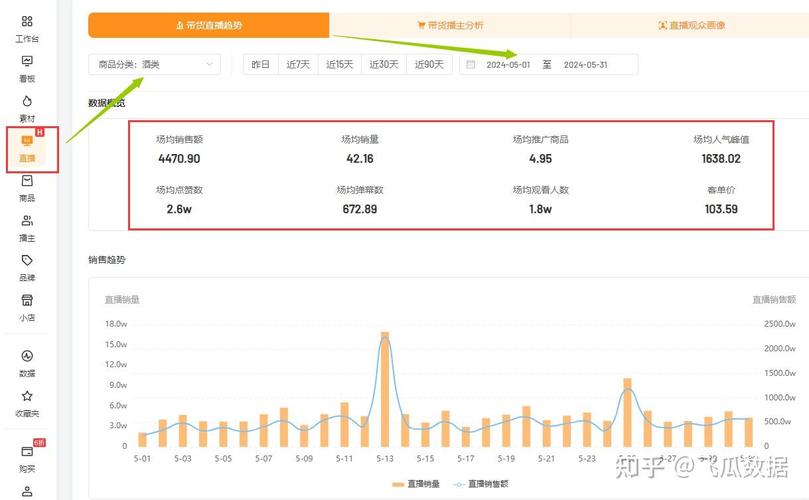Click the tallest bar at 5-13
Screen dimensions: 809x500
385,389
